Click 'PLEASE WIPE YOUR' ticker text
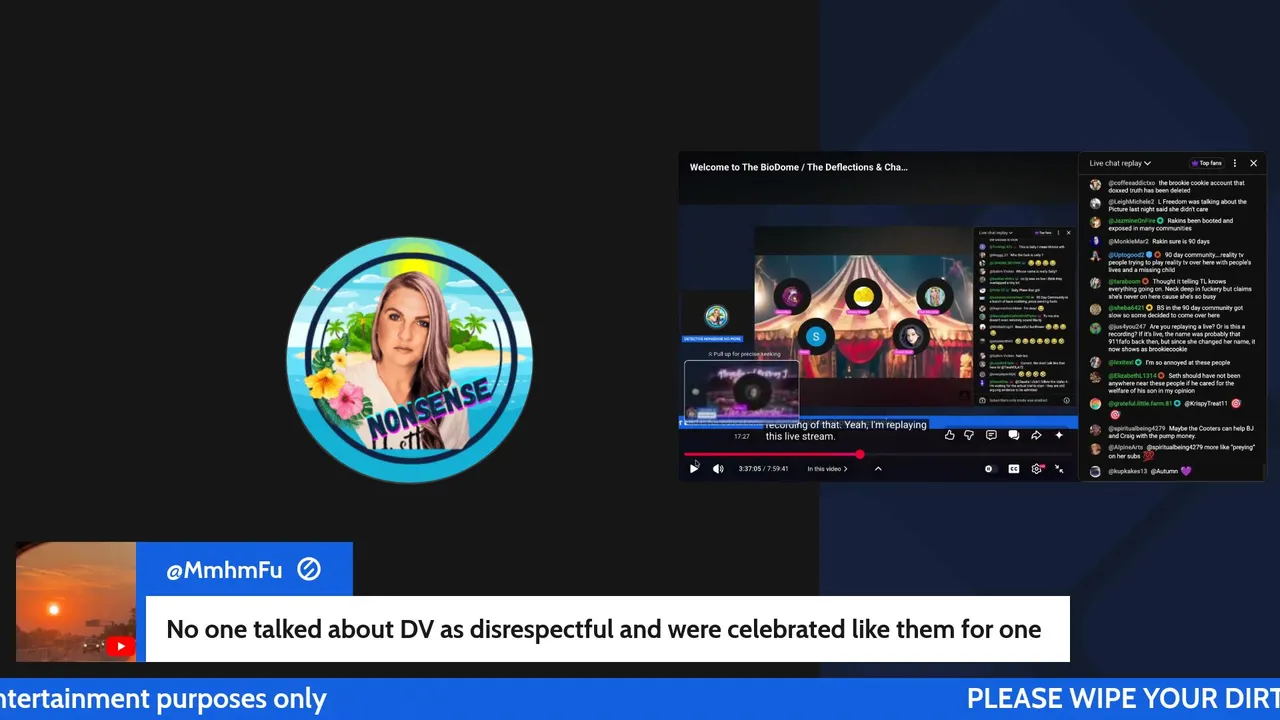This screenshot has height=720, width=1280. tap(1123, 698)
